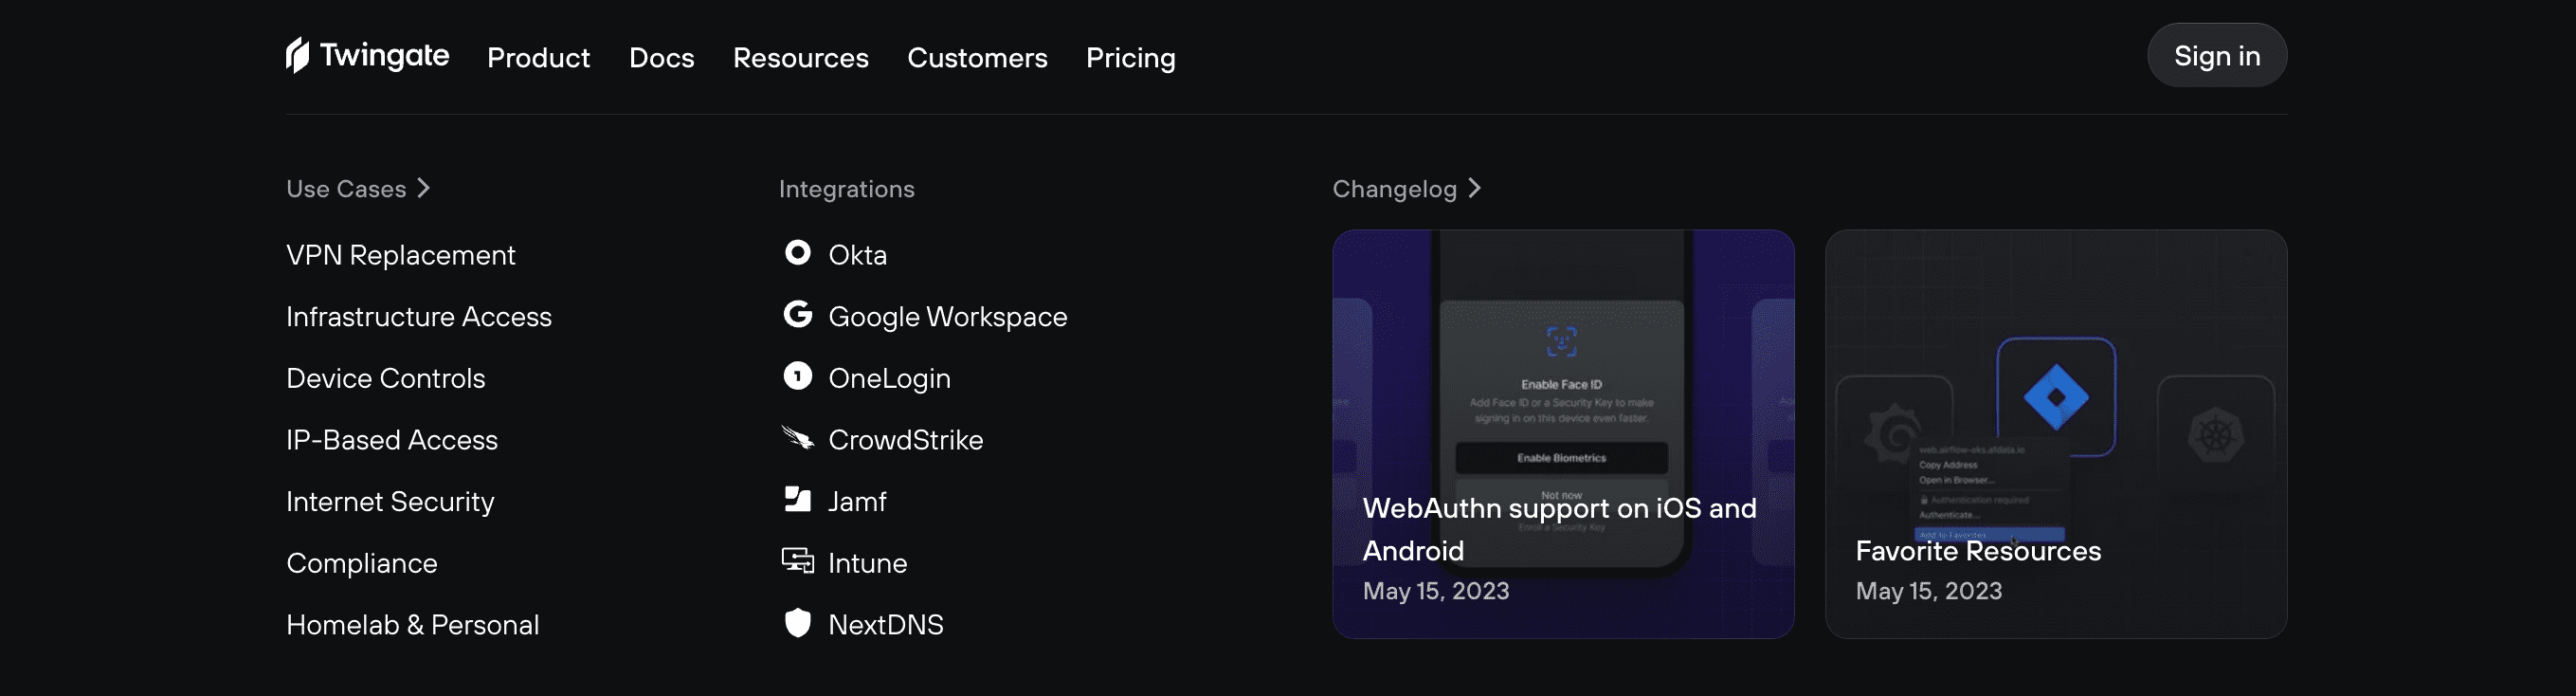Open the VPN Replacement use case
This screenshot has height=696, width=2576.
400,255
